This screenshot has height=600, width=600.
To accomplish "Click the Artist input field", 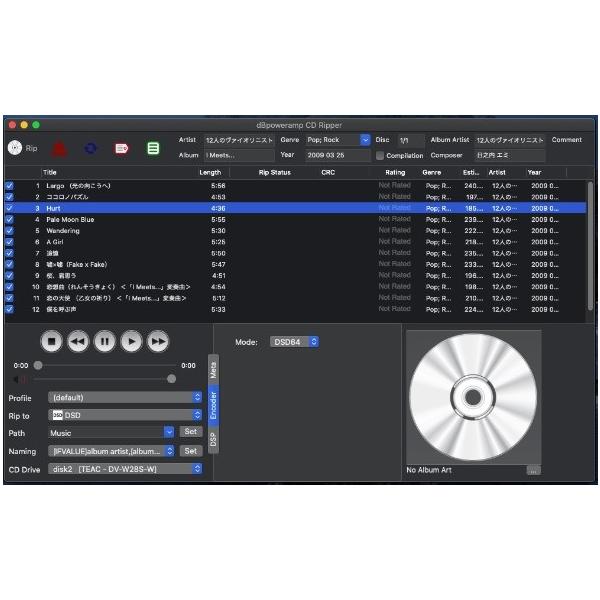I will coord(239,140).
